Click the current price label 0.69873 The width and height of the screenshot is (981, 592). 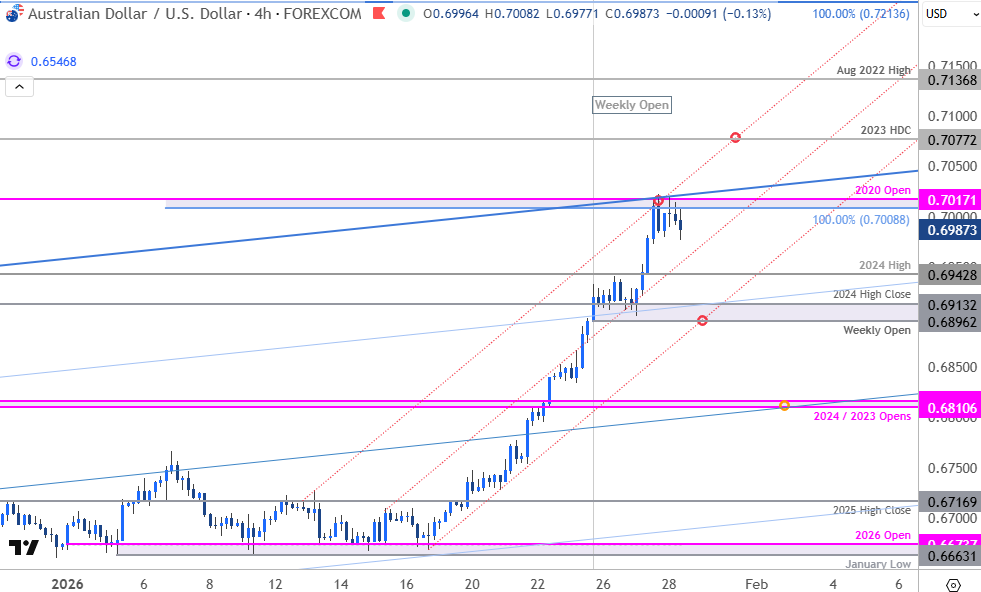(x=950, y=230)
